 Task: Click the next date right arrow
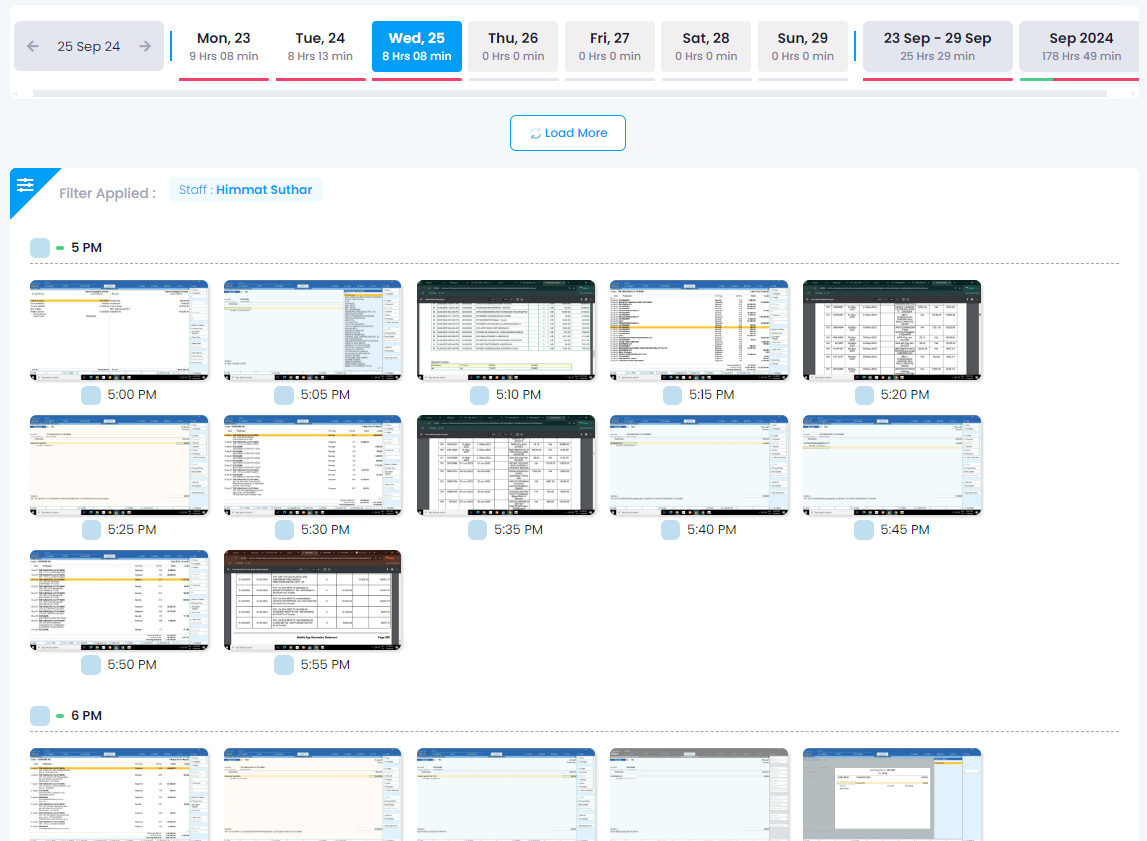pos(145,46)
